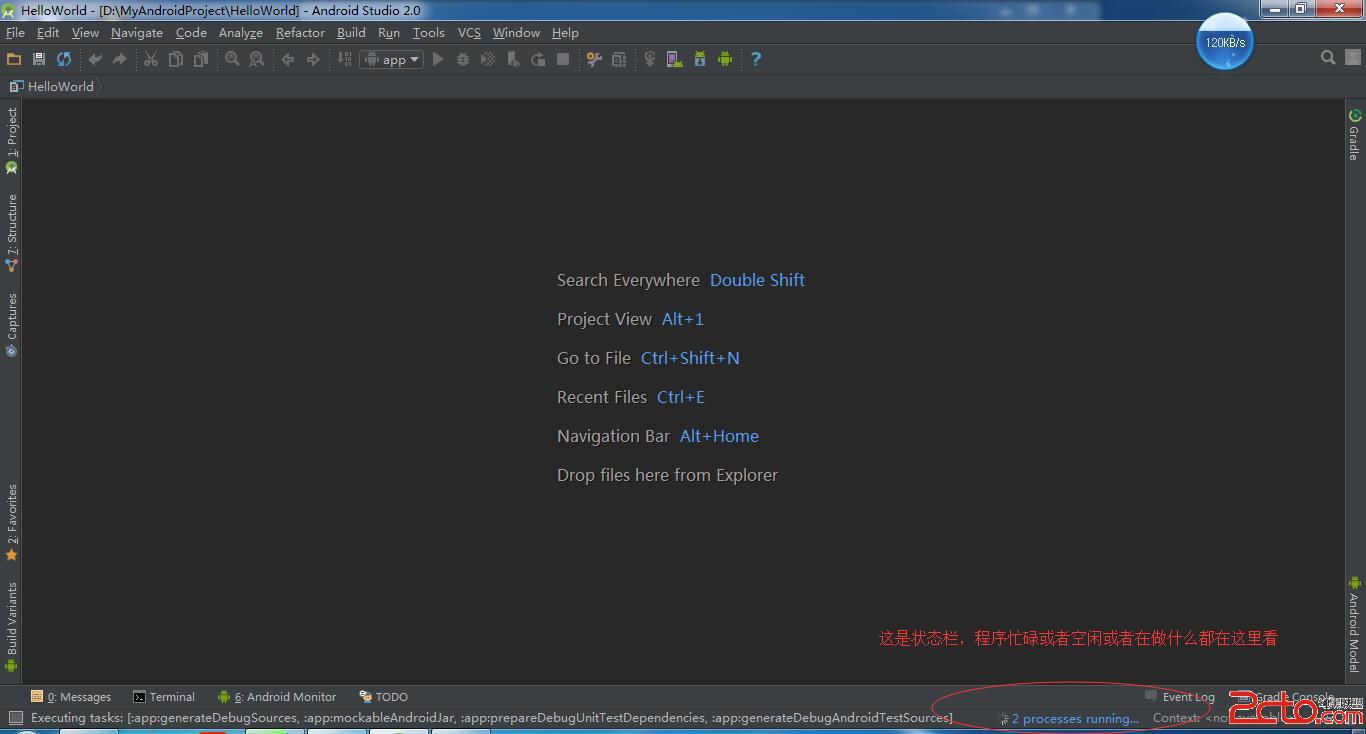Screen dimensions: 1366x734
Task: Open the Help question mark icon
Action: 756,59
